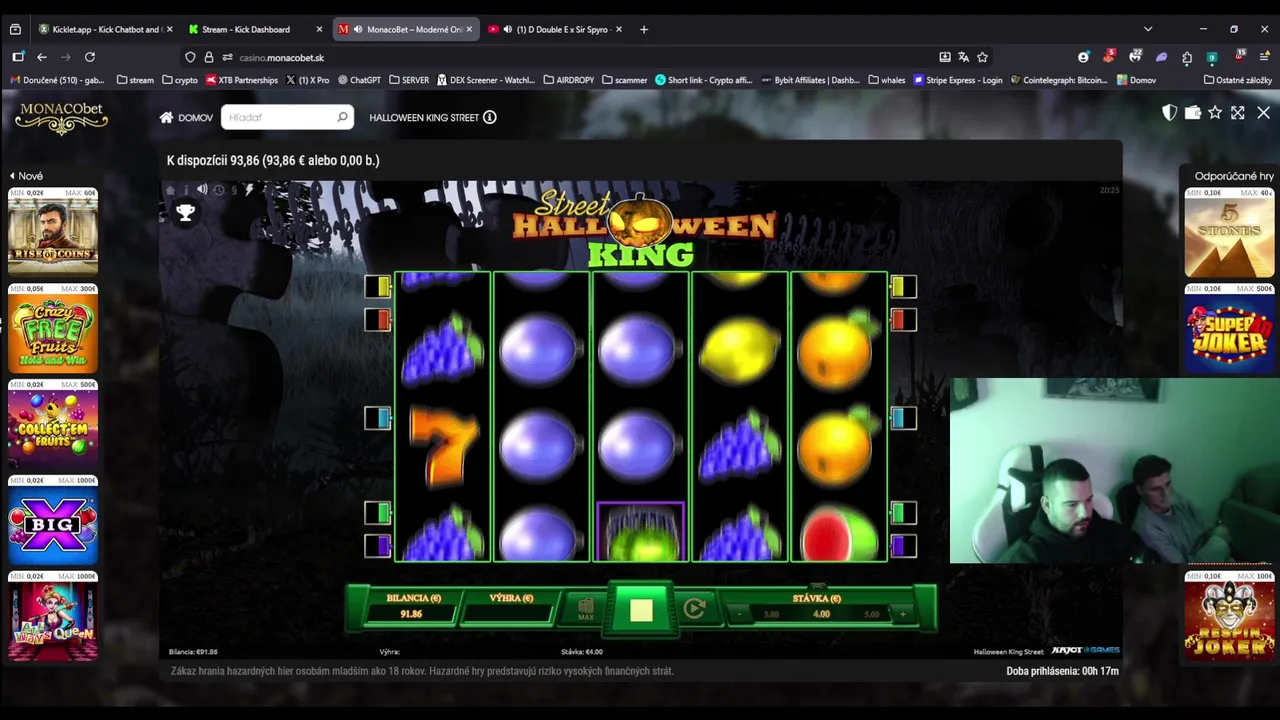The height and width of the screenshot is (720, 1280).
Task: Open the game info 'i' icon
Action: 186,190
